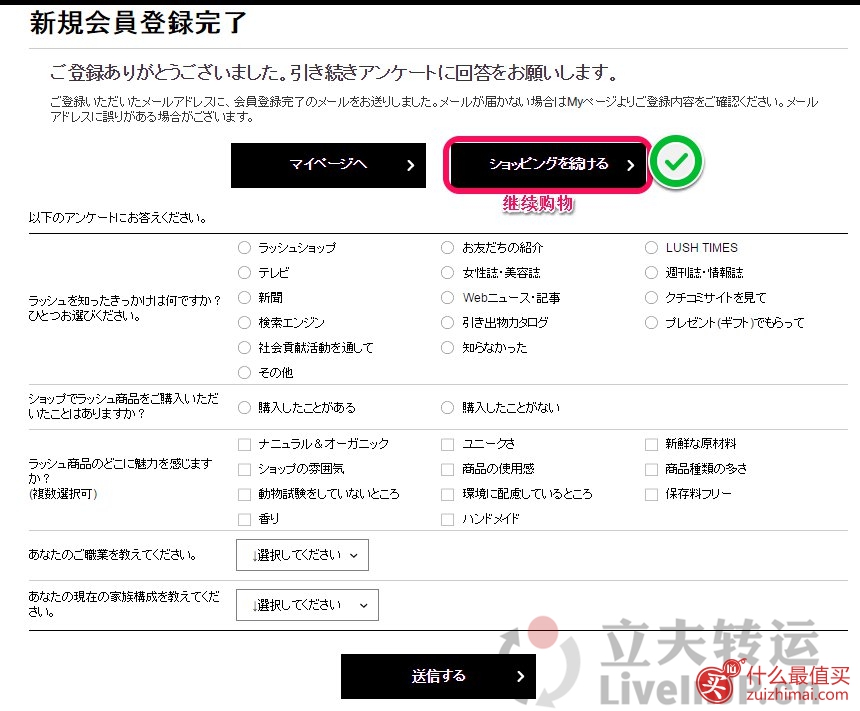Select 購入したことがない radio option
The width and height of the screenshot is (860, 711).
448,408
